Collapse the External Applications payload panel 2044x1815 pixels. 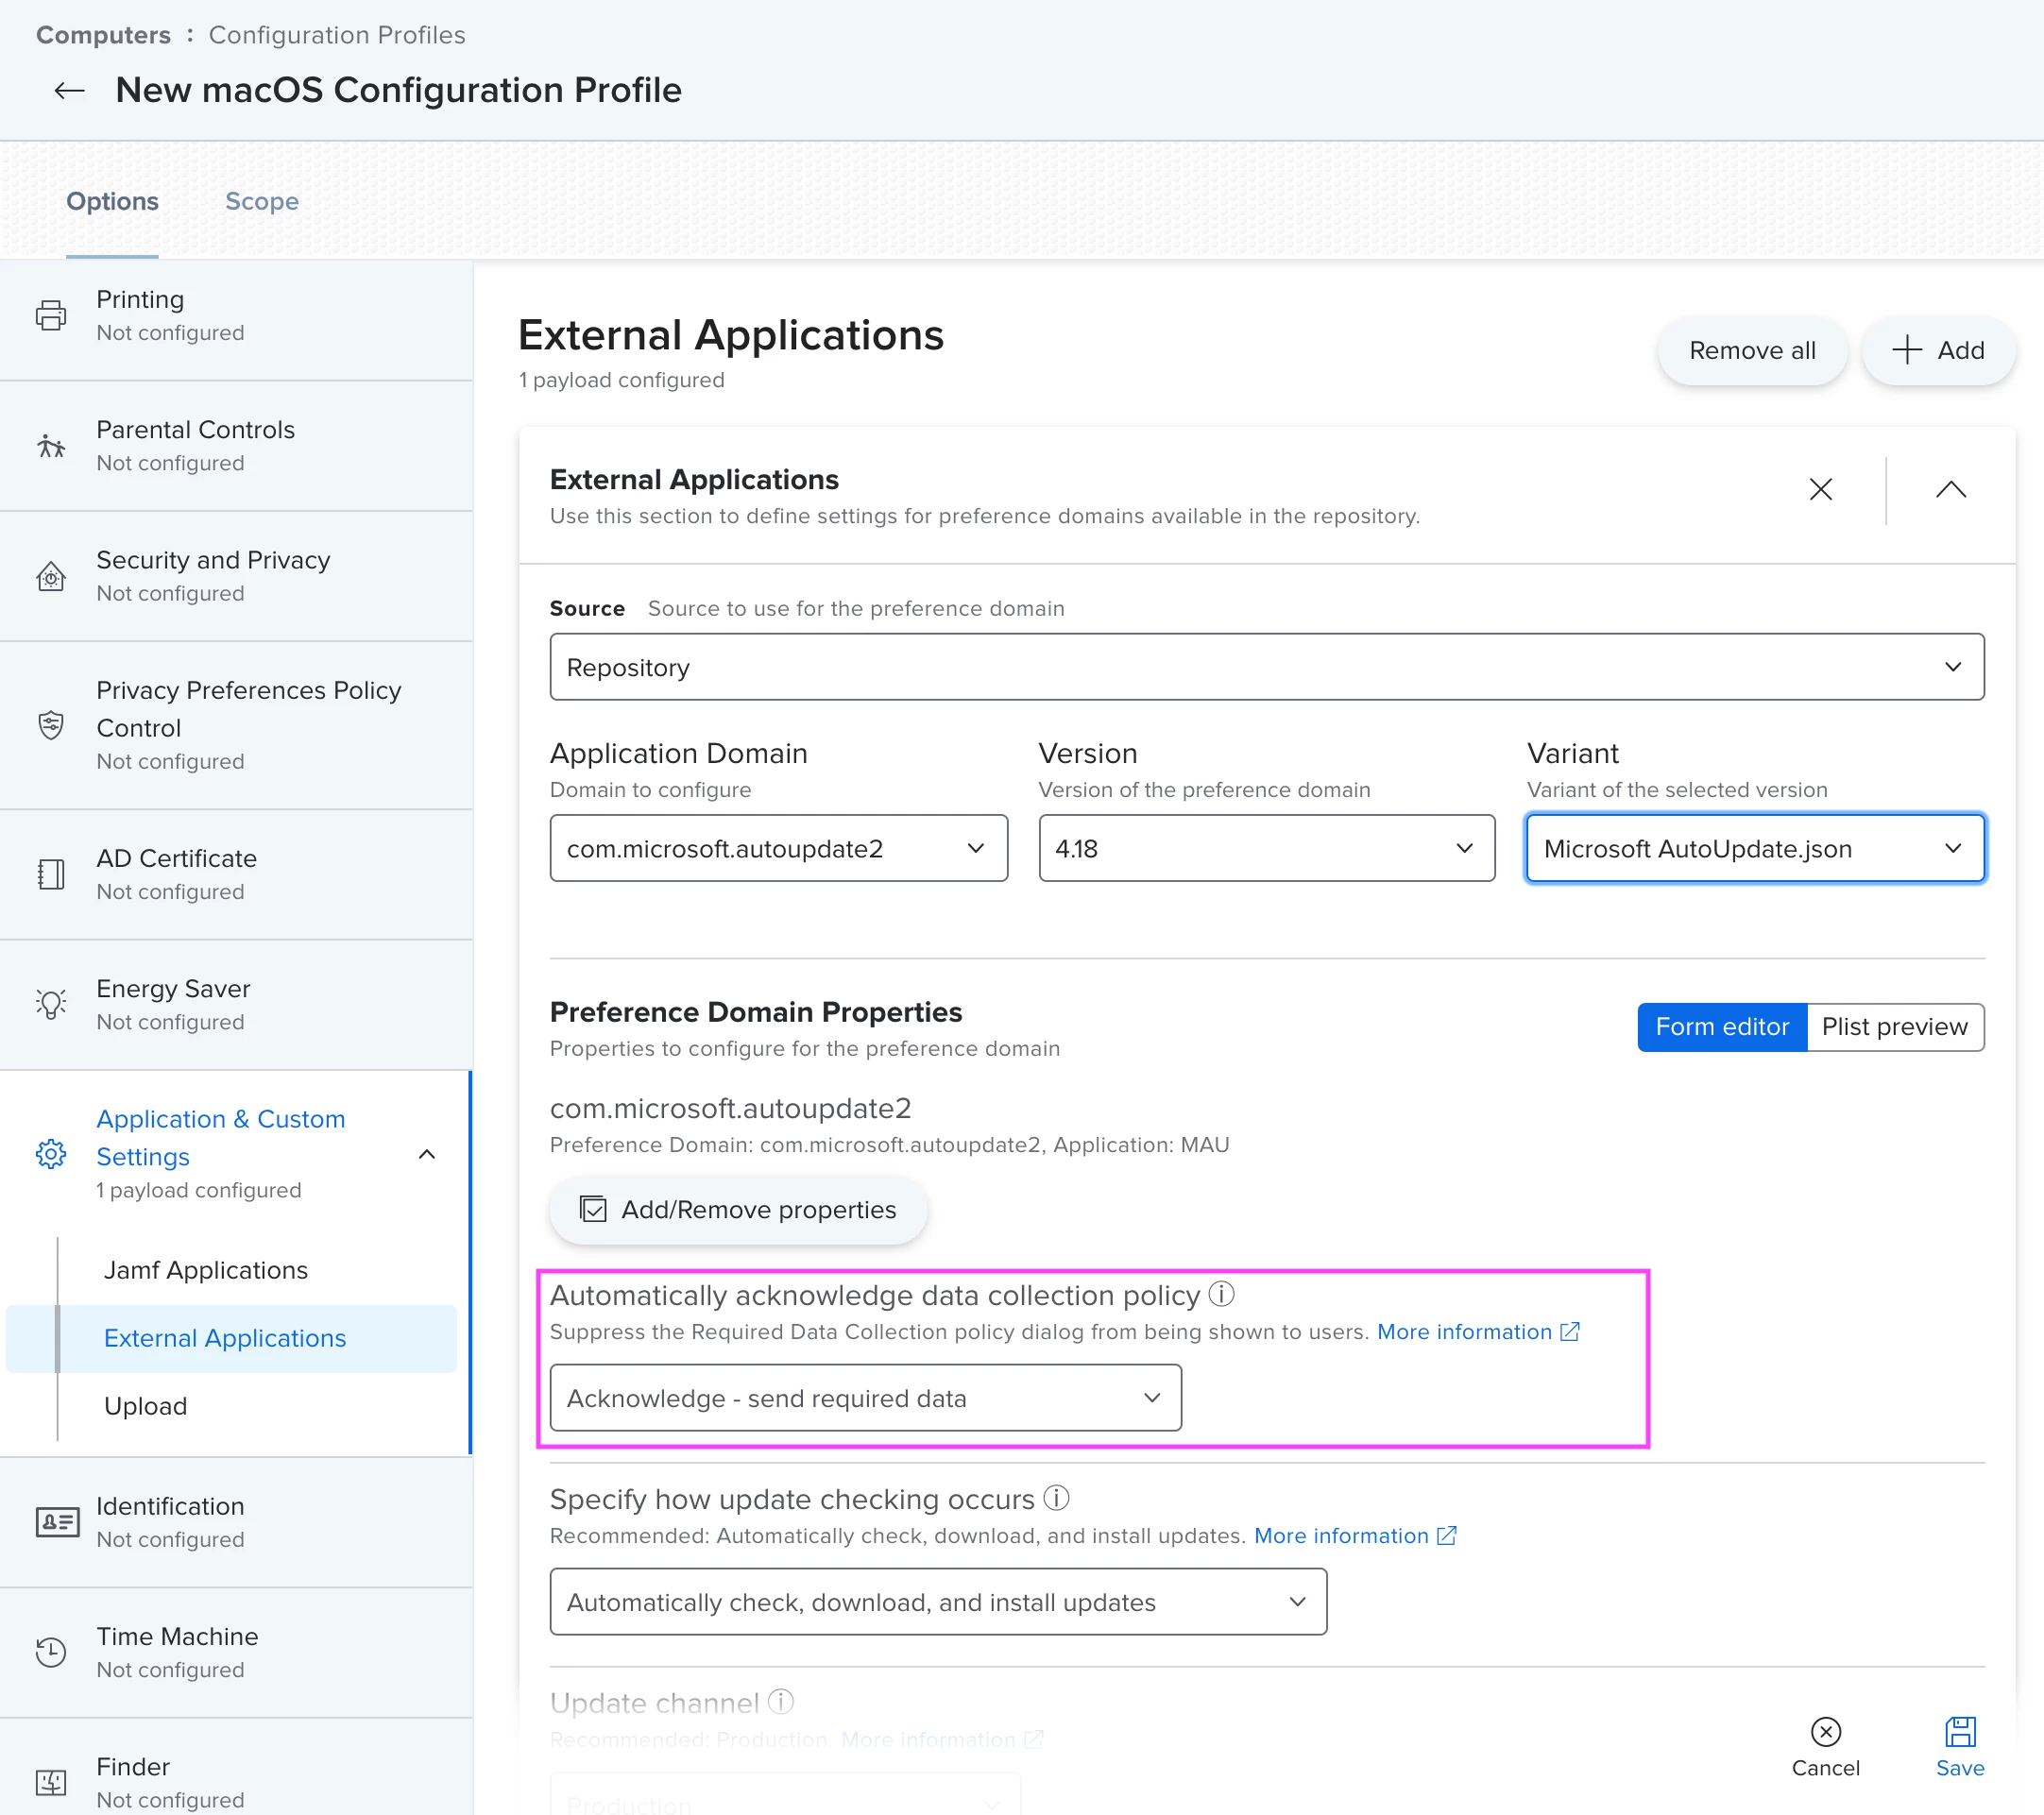pos(1951,489)
